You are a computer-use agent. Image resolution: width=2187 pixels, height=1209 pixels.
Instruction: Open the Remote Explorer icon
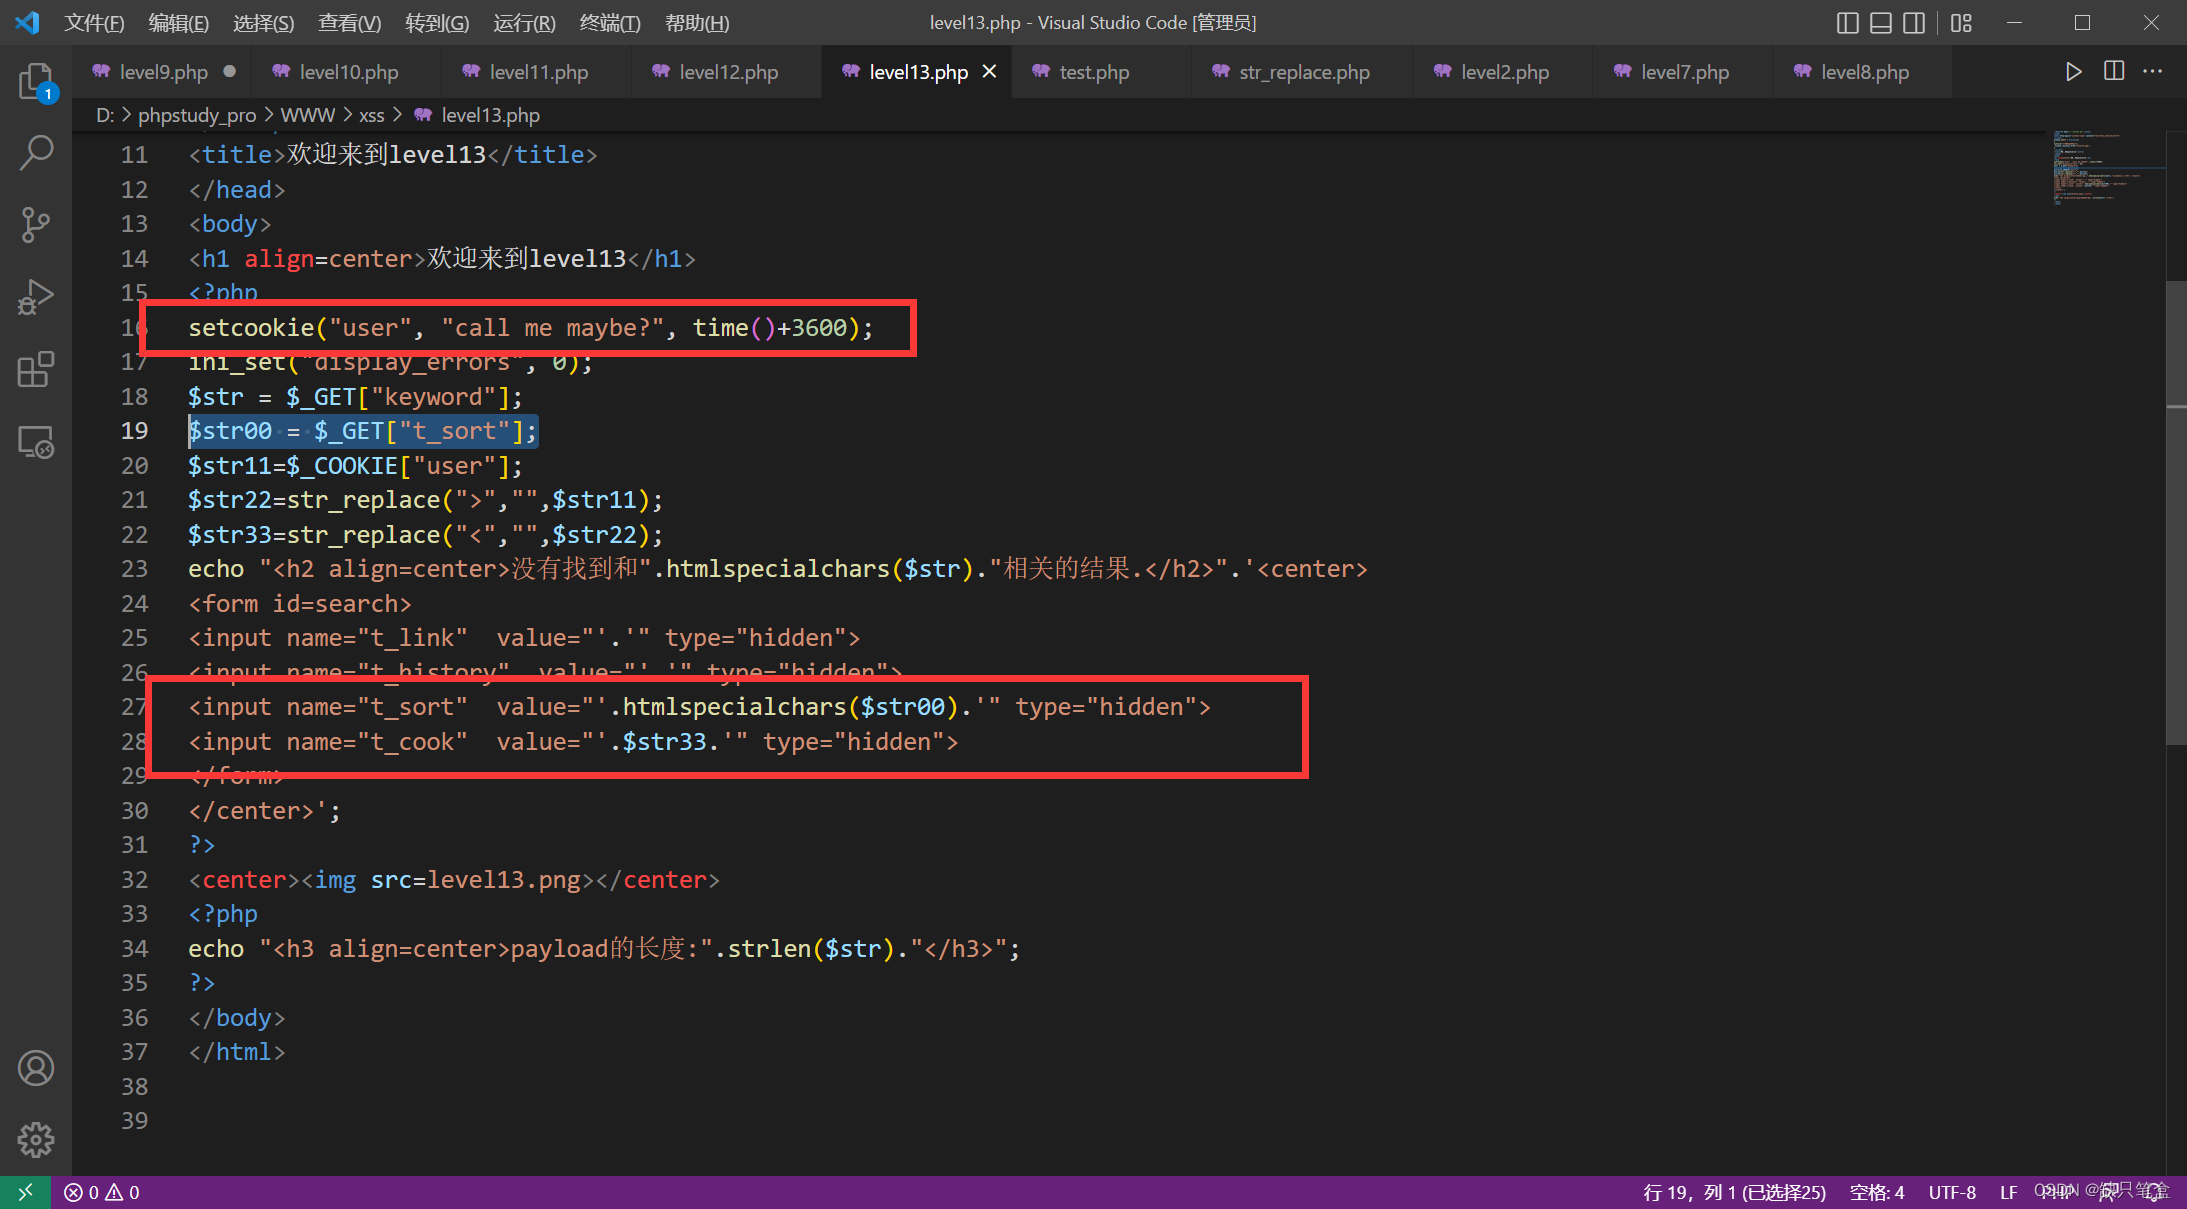(36, 442)
